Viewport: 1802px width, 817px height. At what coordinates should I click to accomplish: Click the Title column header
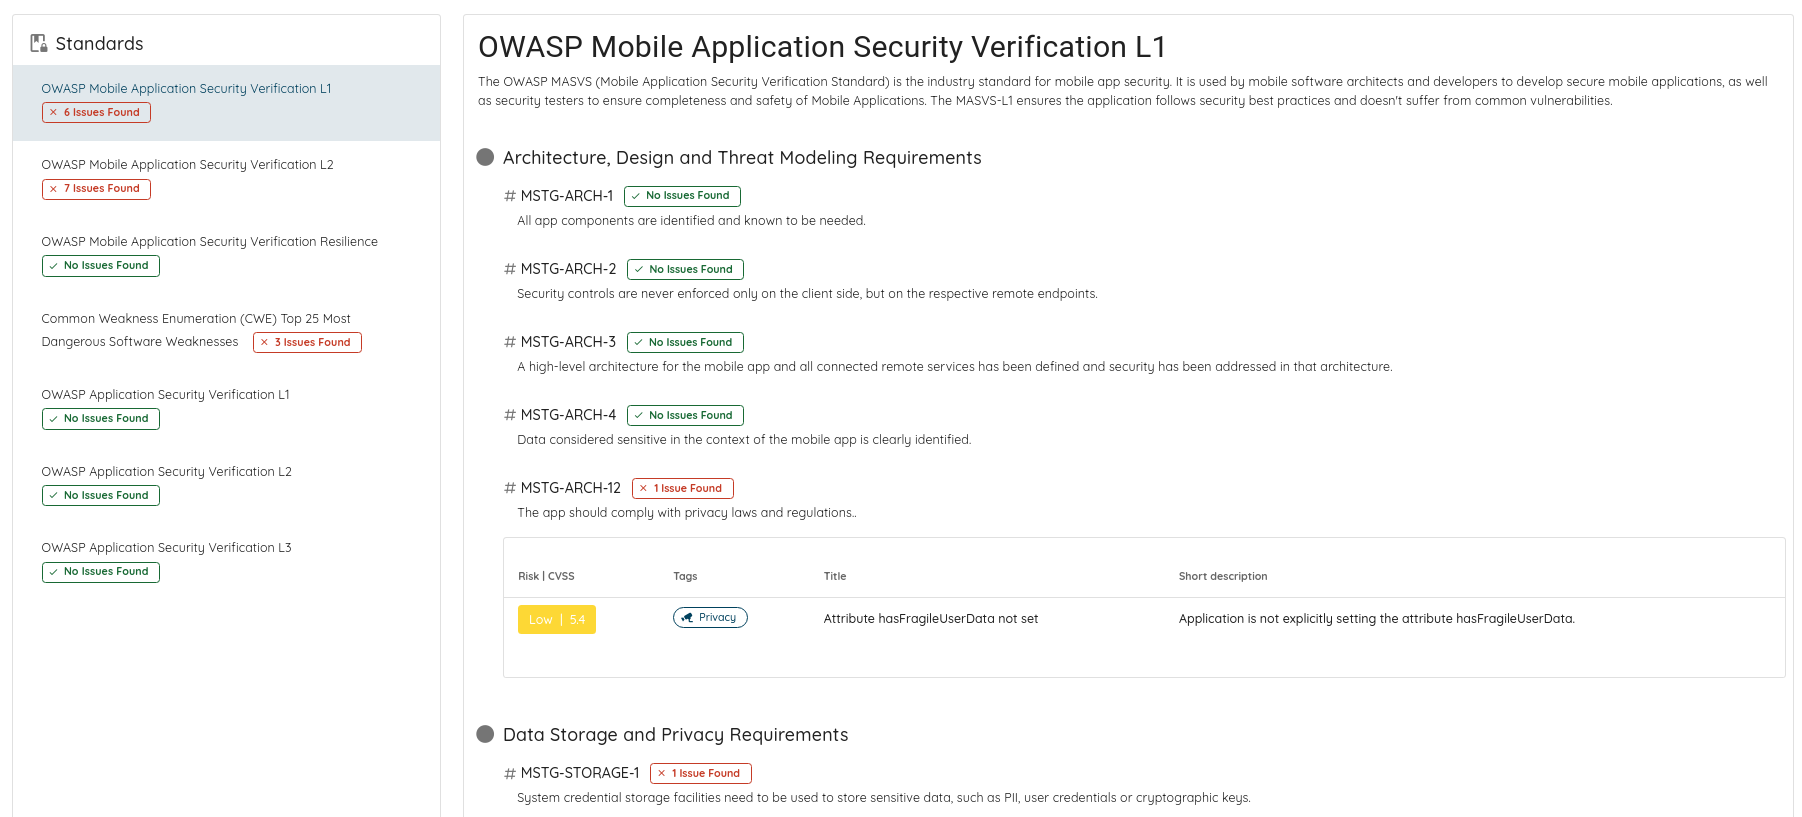(x=835, y=576)
